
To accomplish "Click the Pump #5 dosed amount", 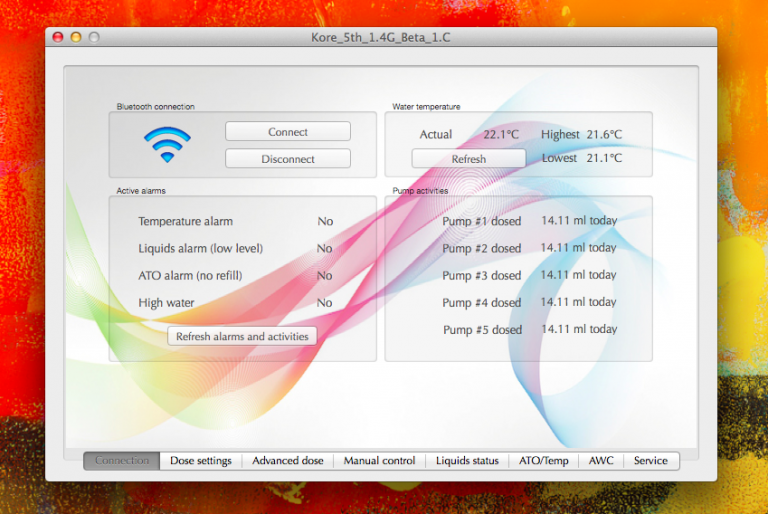I will pyautogui.click(x=579, y=329).
